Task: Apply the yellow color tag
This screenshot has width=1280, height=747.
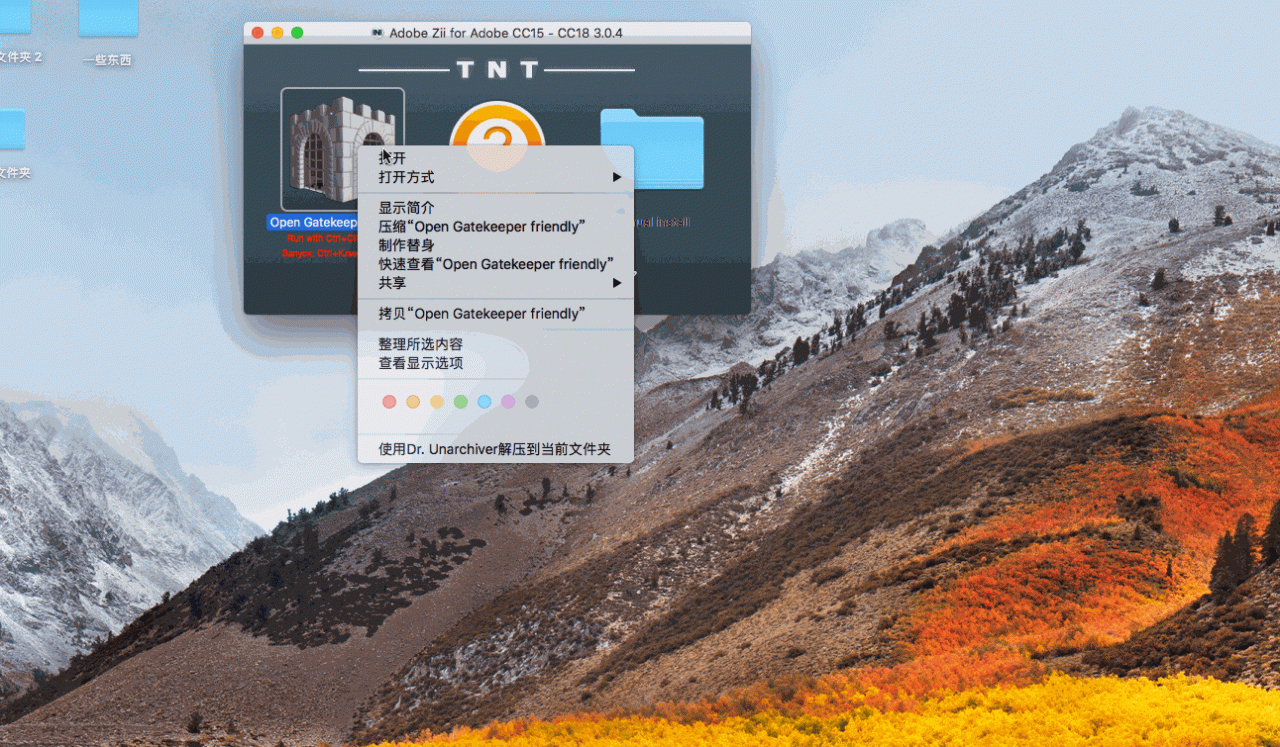Action: pos(437,402)
